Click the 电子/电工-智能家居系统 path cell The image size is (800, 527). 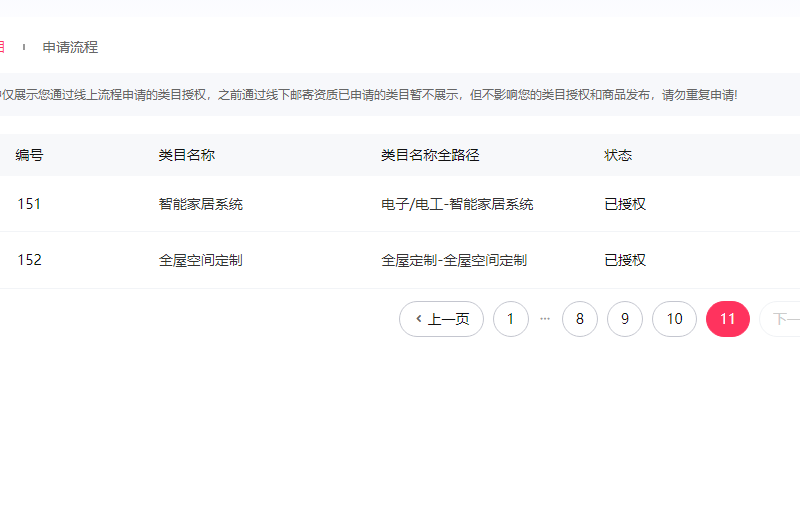(457, 204)
